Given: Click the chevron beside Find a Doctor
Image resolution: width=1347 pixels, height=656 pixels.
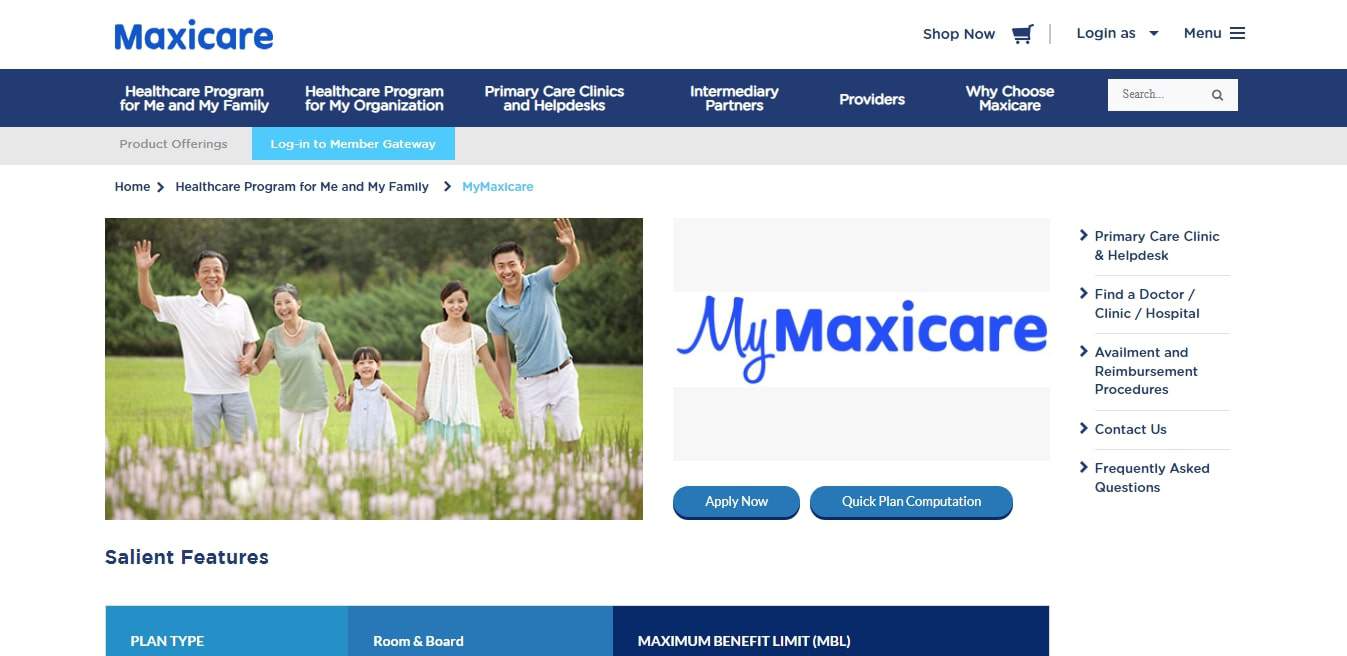Looking at the screenshot, I should click(x=1083, y=294).
